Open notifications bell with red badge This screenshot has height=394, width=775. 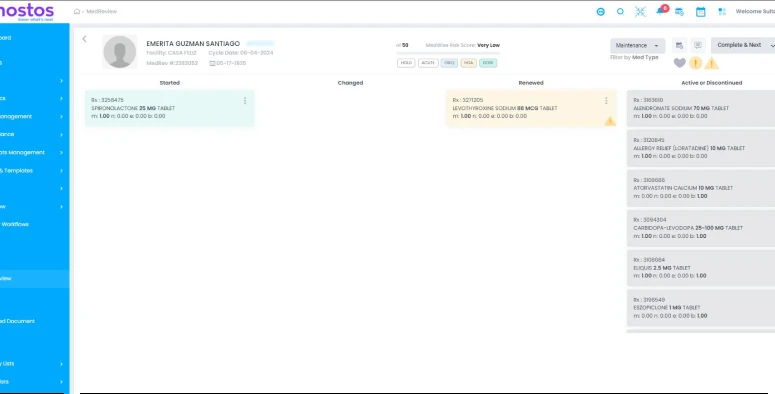661,10
